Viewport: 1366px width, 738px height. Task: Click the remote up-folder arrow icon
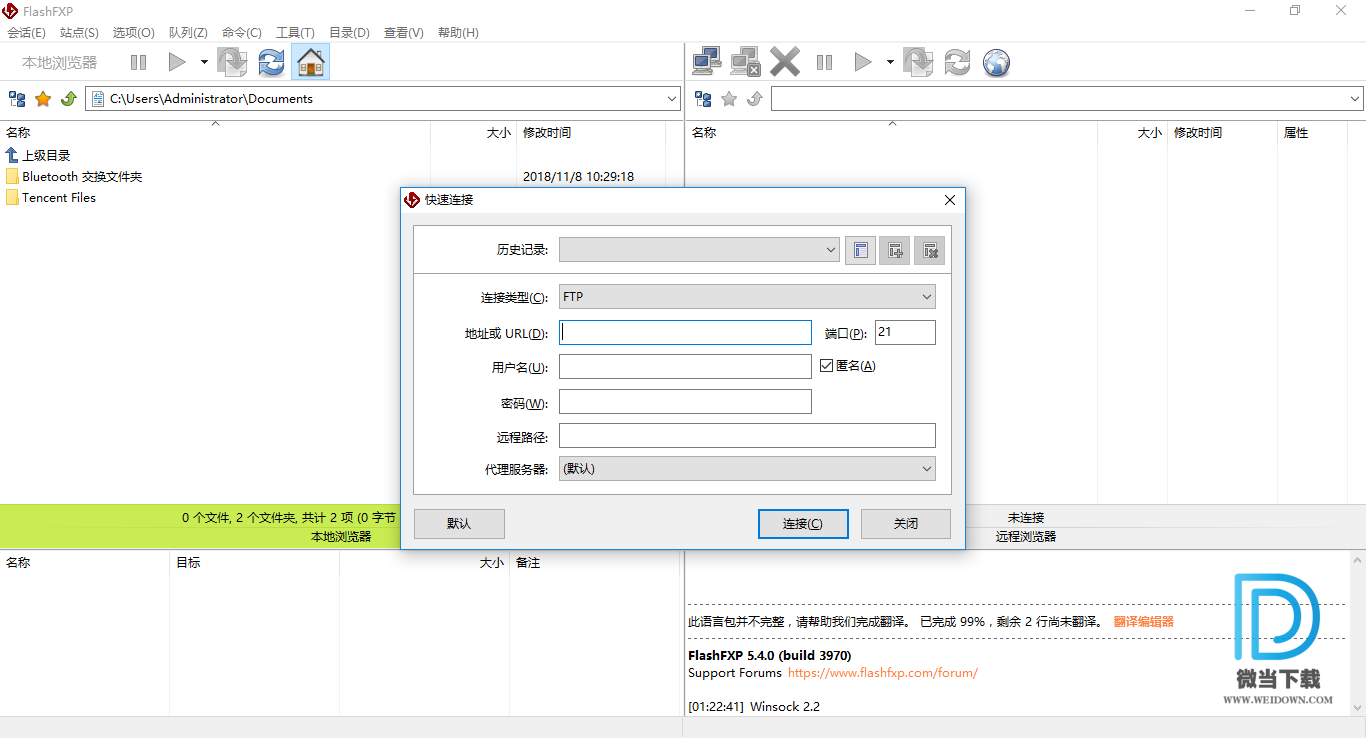click(755, 99)
